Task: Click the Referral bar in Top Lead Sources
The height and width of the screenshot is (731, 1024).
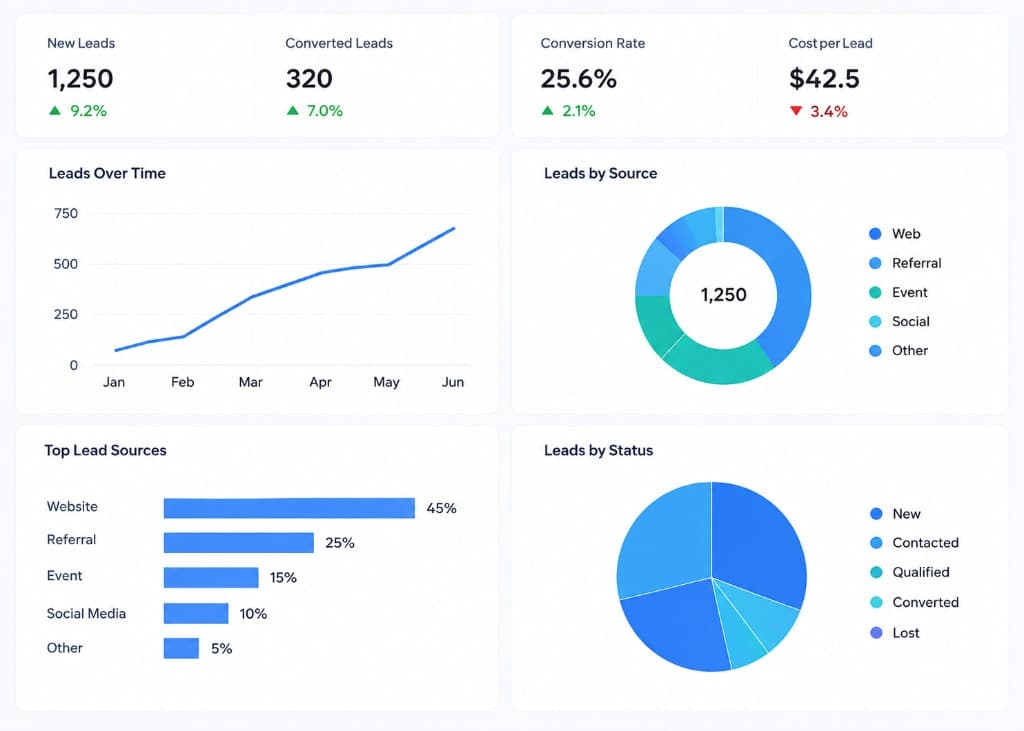Action: point(239,543)
